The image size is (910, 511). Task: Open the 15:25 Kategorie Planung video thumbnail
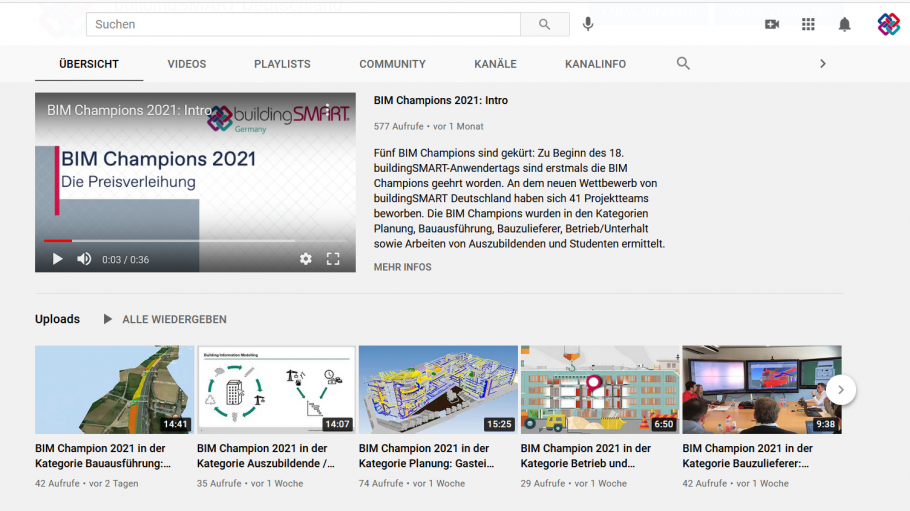point(438,389)
